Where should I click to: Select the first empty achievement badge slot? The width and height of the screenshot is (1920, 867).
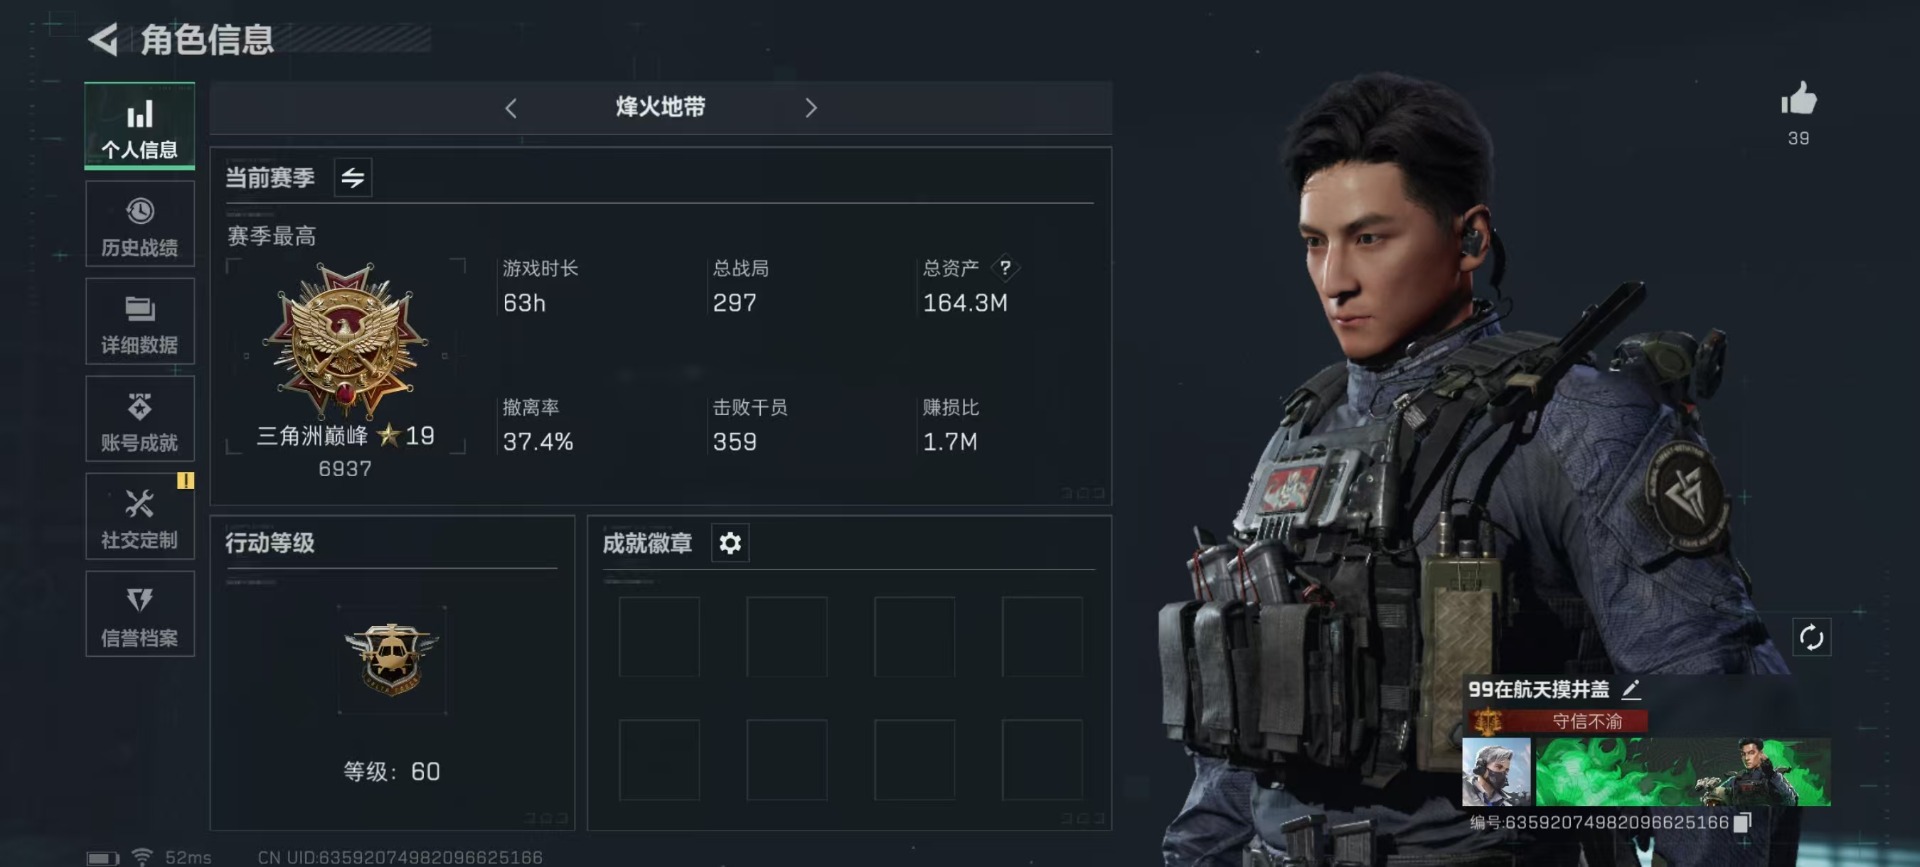[659, 637]
